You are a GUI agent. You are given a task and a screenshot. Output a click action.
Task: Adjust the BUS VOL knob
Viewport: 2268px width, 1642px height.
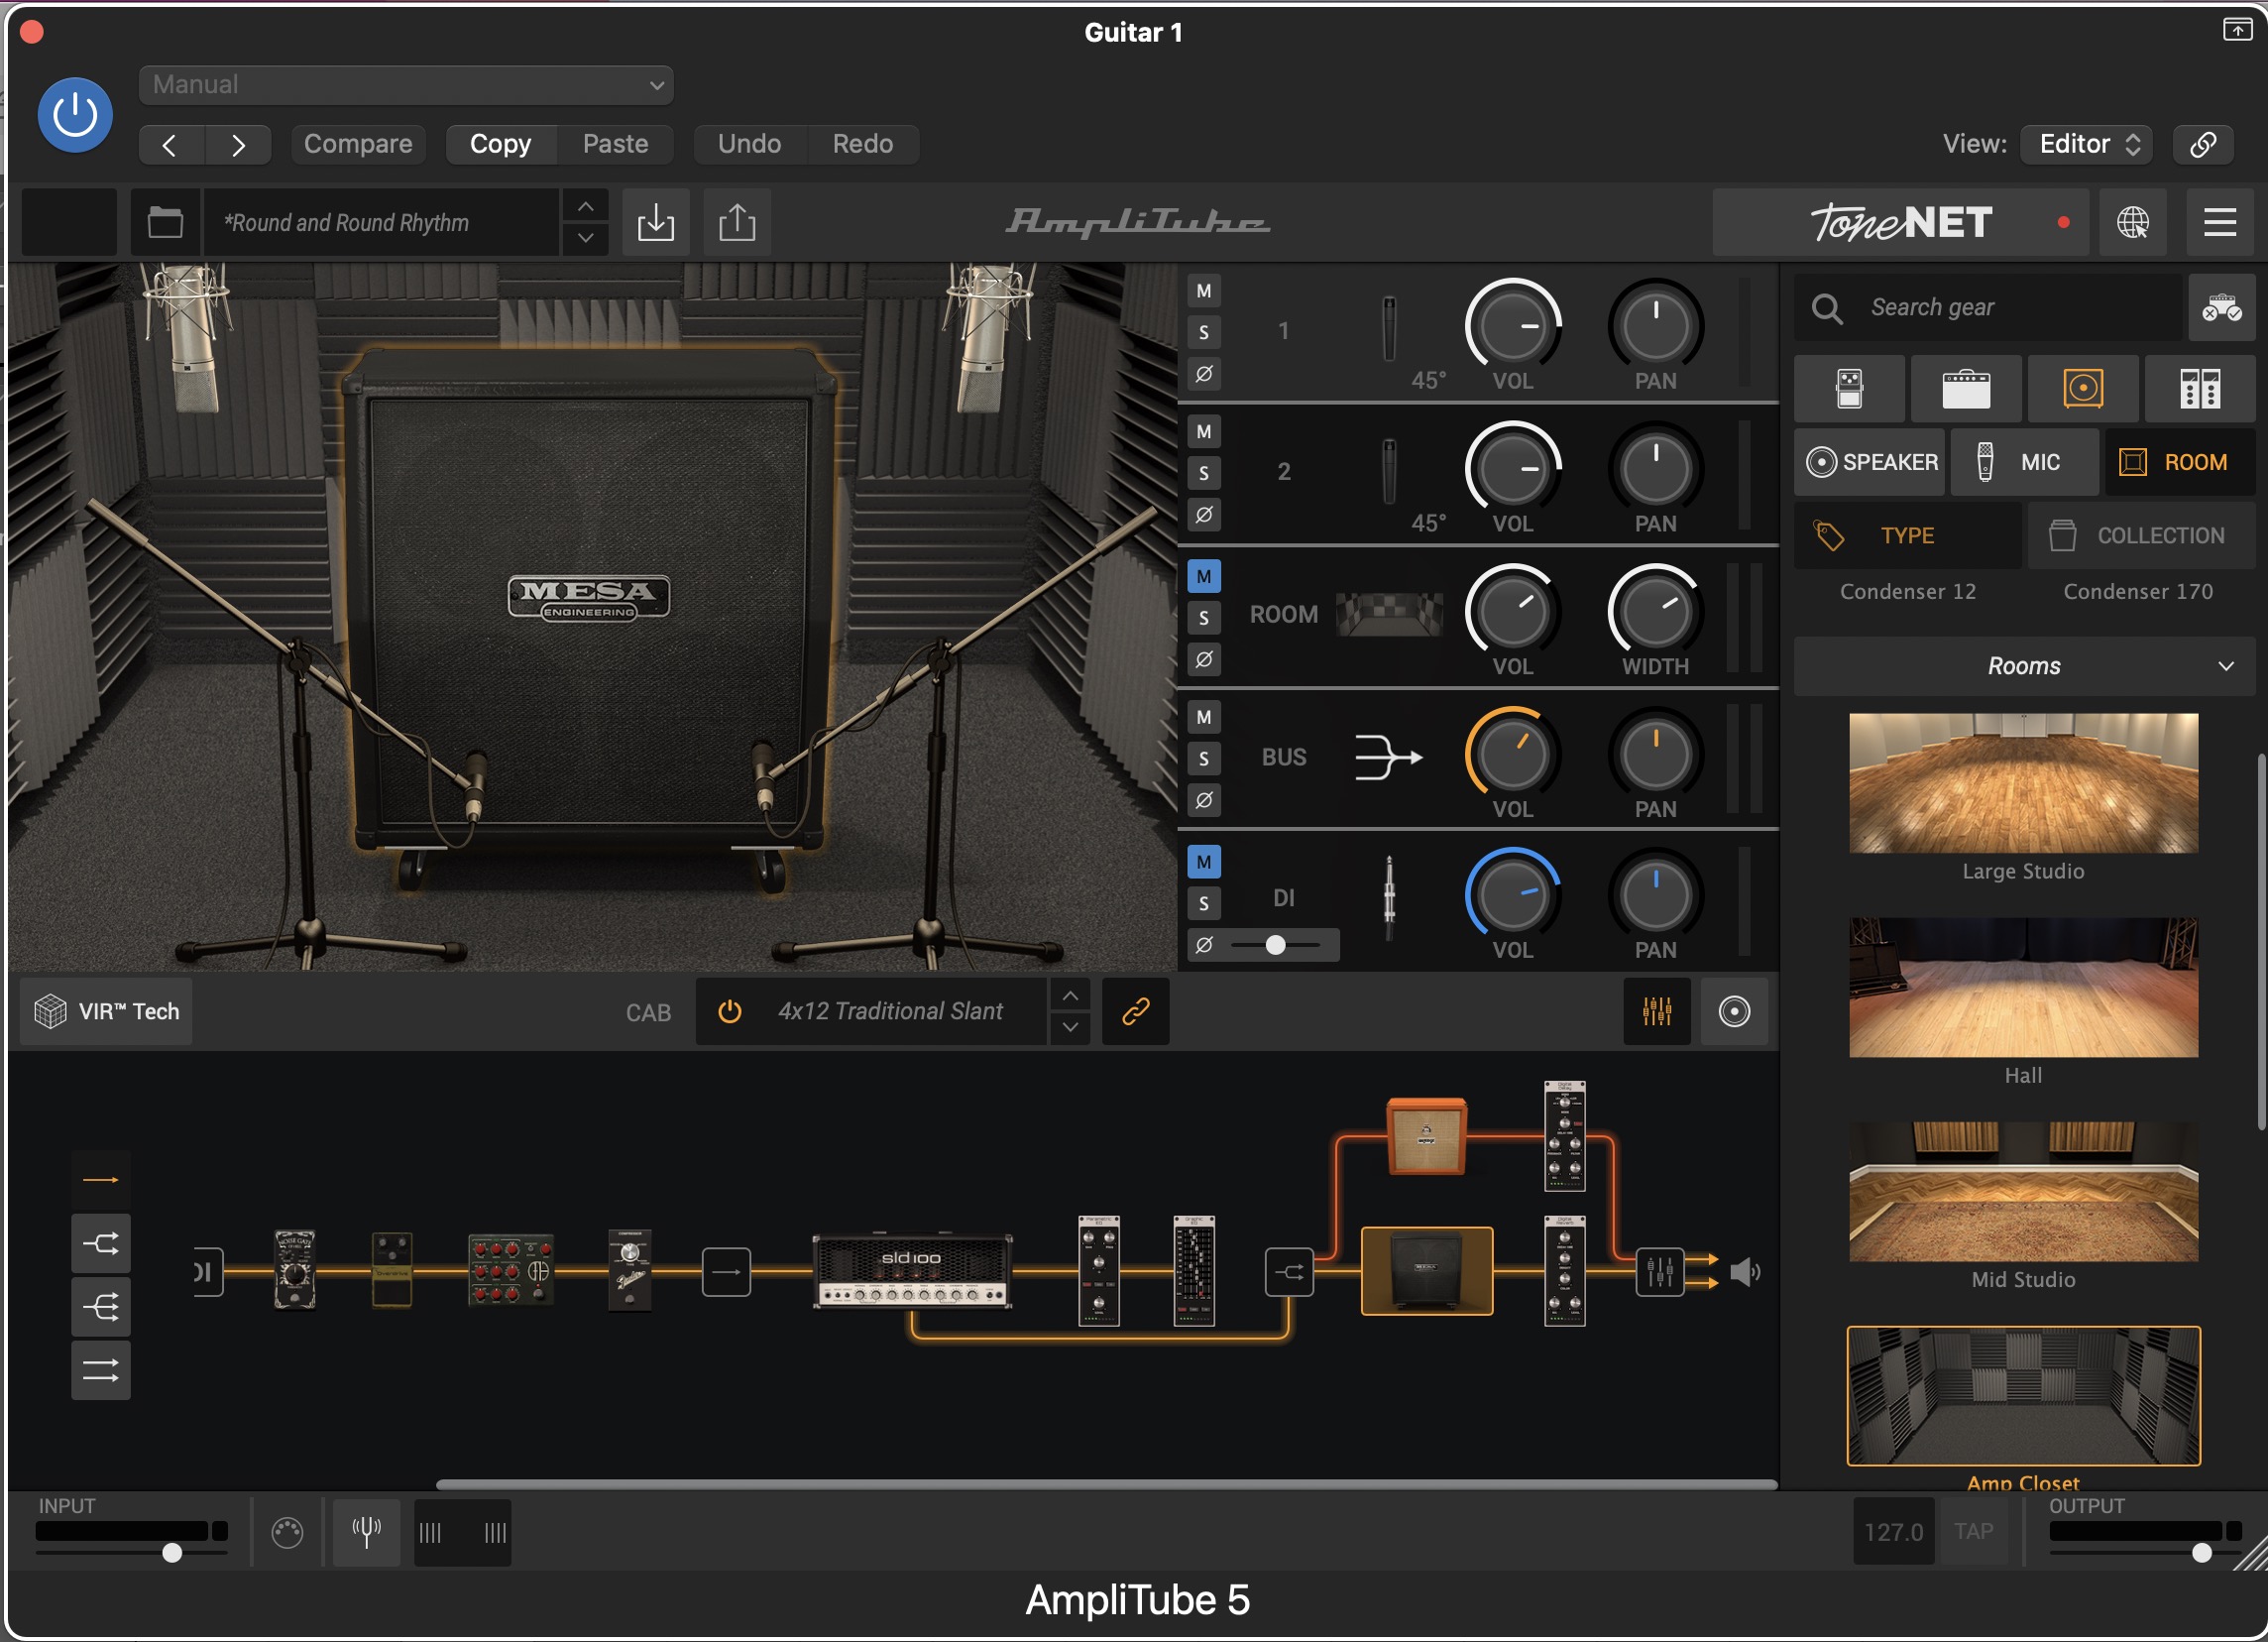[x=1512, y=754]
